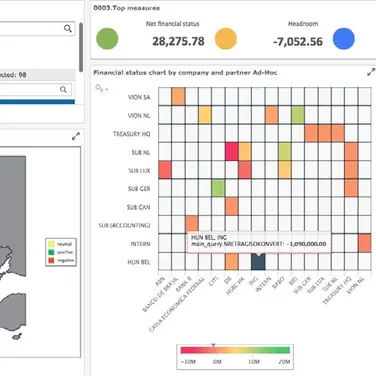Screen dimensions: 376x376
Task: Select the Net financial status value 28,275.78
Action: (178, 41)
